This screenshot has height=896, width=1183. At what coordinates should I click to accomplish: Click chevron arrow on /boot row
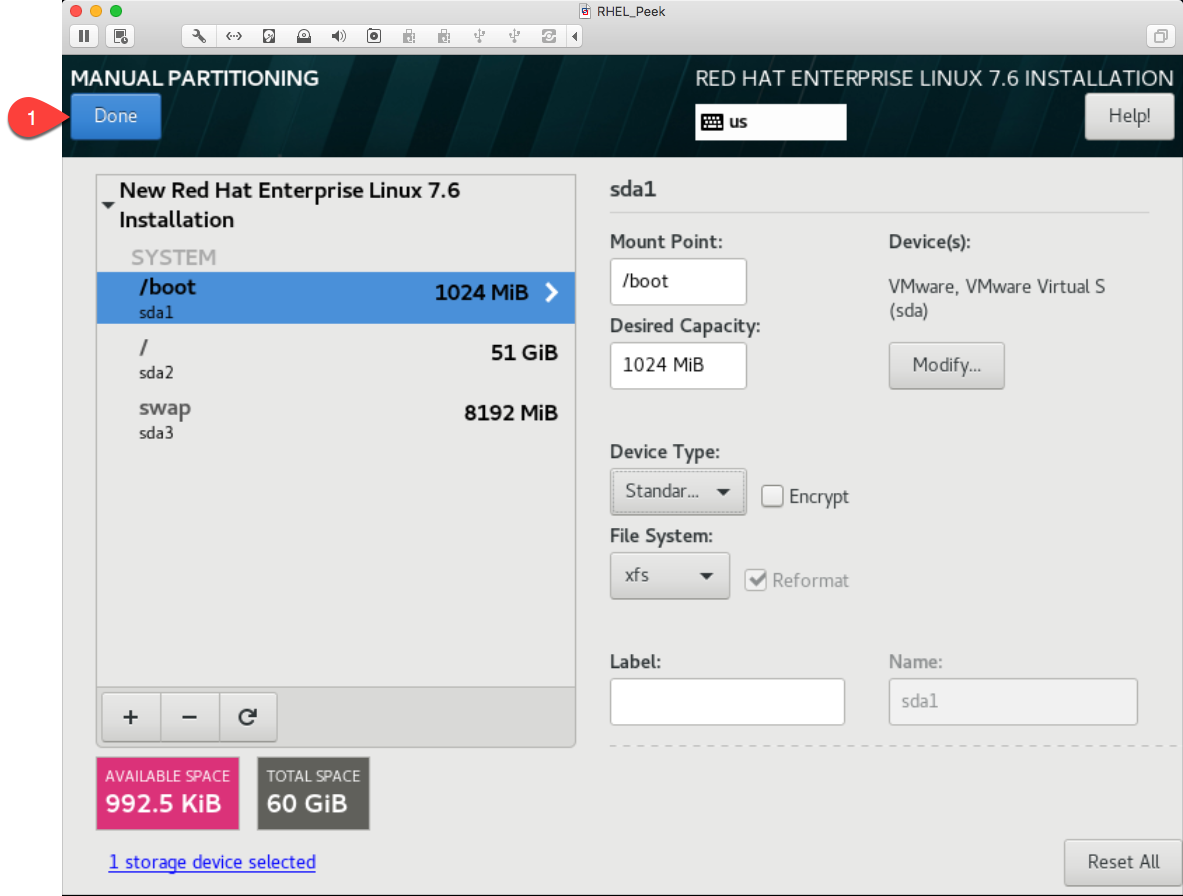click(552, 293)
